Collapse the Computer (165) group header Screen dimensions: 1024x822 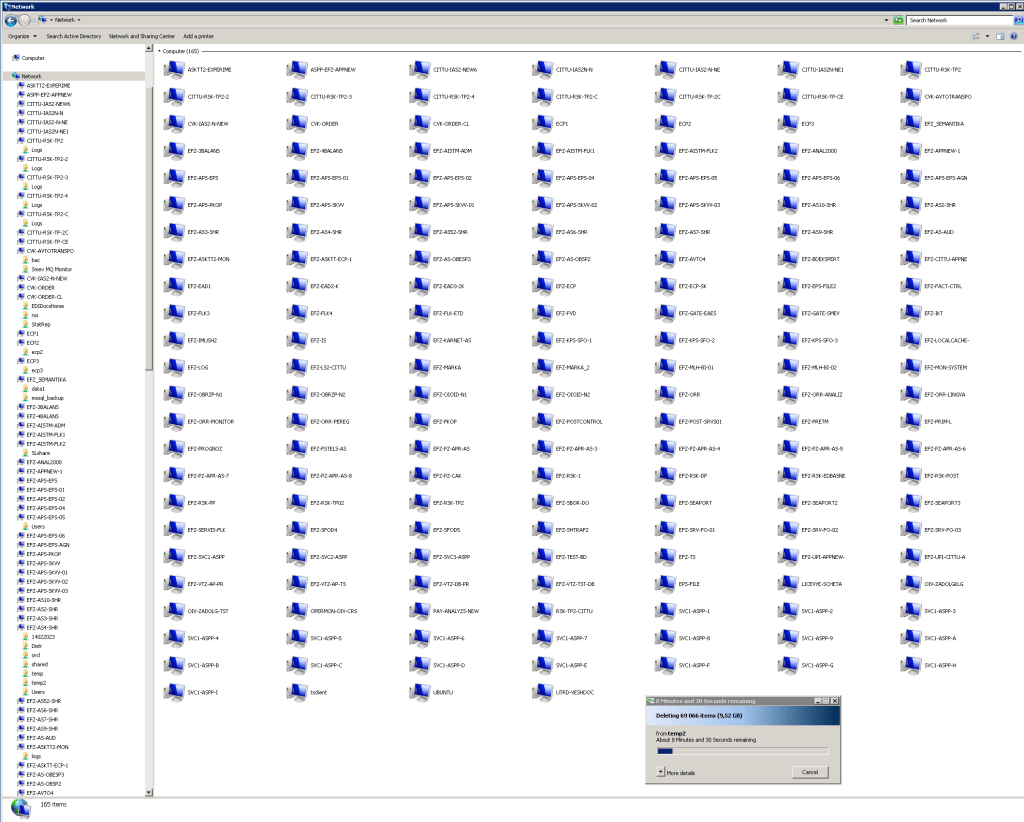tap(159, 50)
